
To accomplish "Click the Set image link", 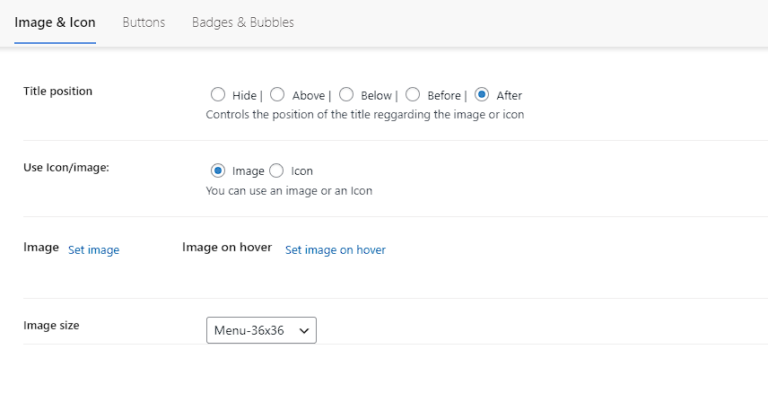I will click(94, 250).
